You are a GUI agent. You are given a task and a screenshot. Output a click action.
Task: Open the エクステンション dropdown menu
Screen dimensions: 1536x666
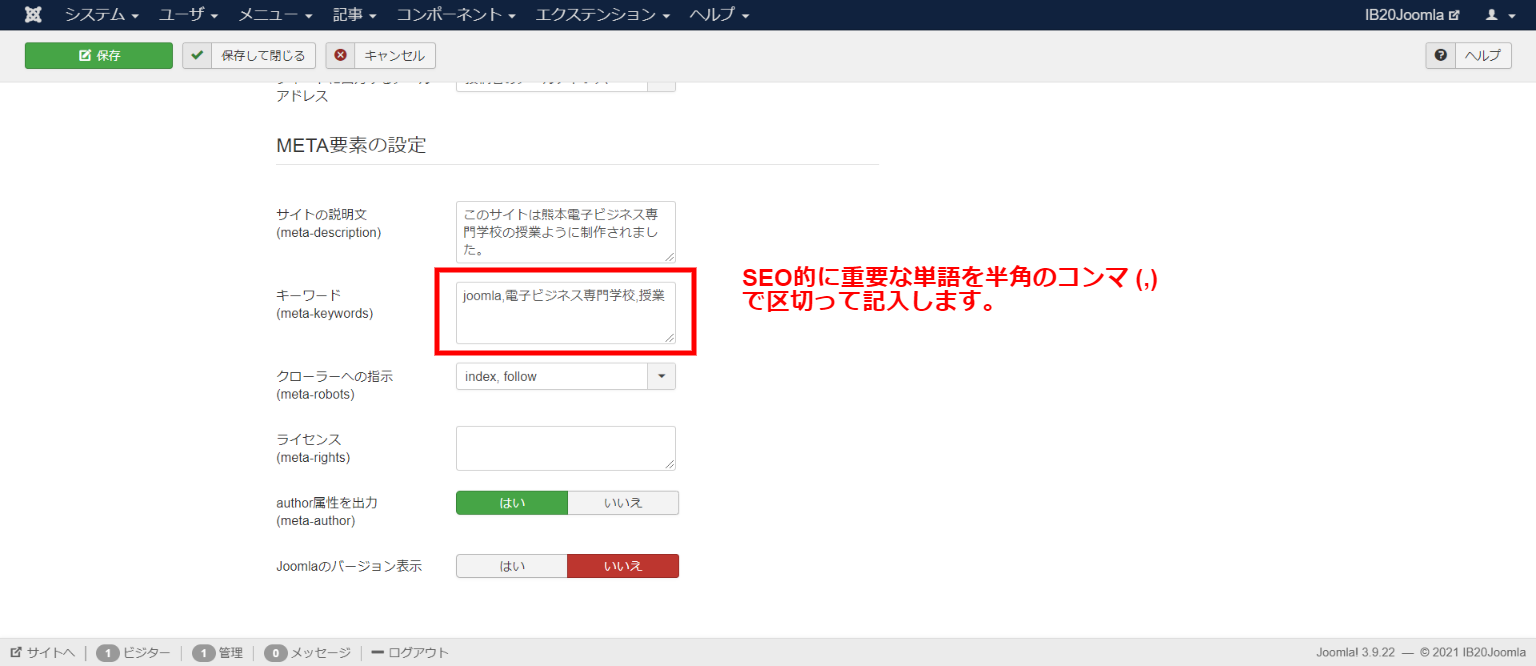tap(603, 15)
